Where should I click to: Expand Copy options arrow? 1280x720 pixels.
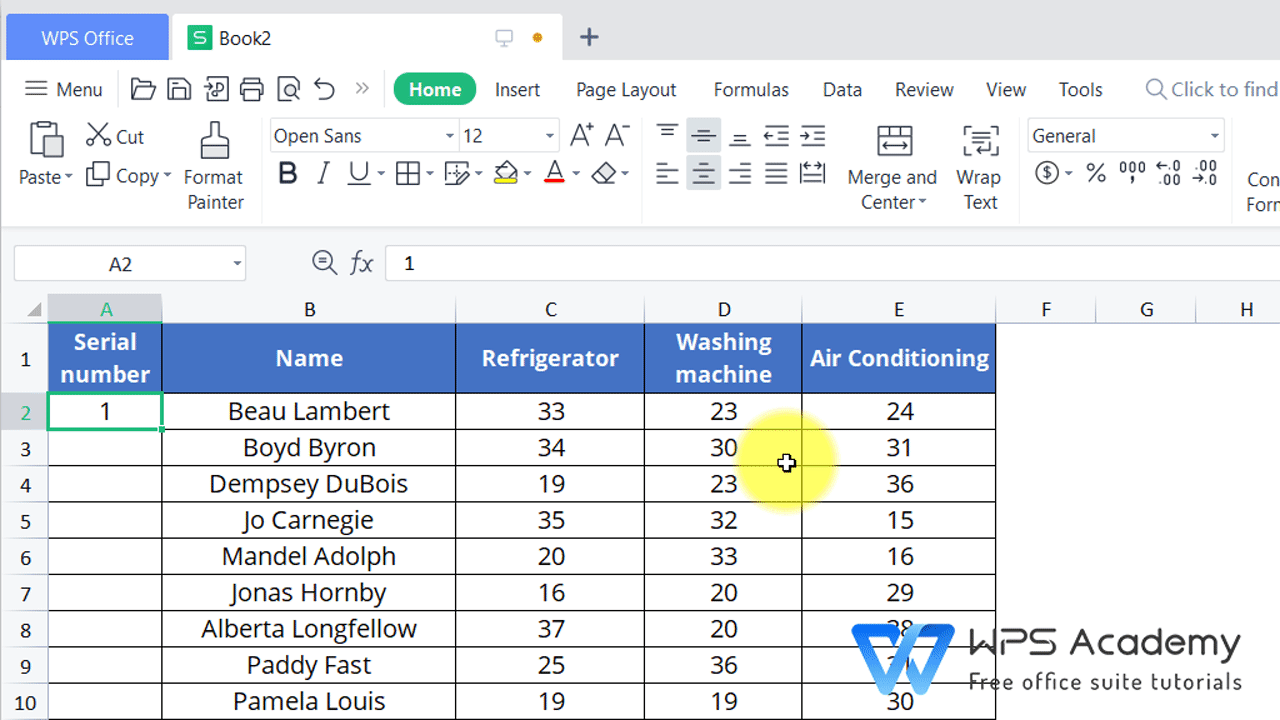coord(167,176)
